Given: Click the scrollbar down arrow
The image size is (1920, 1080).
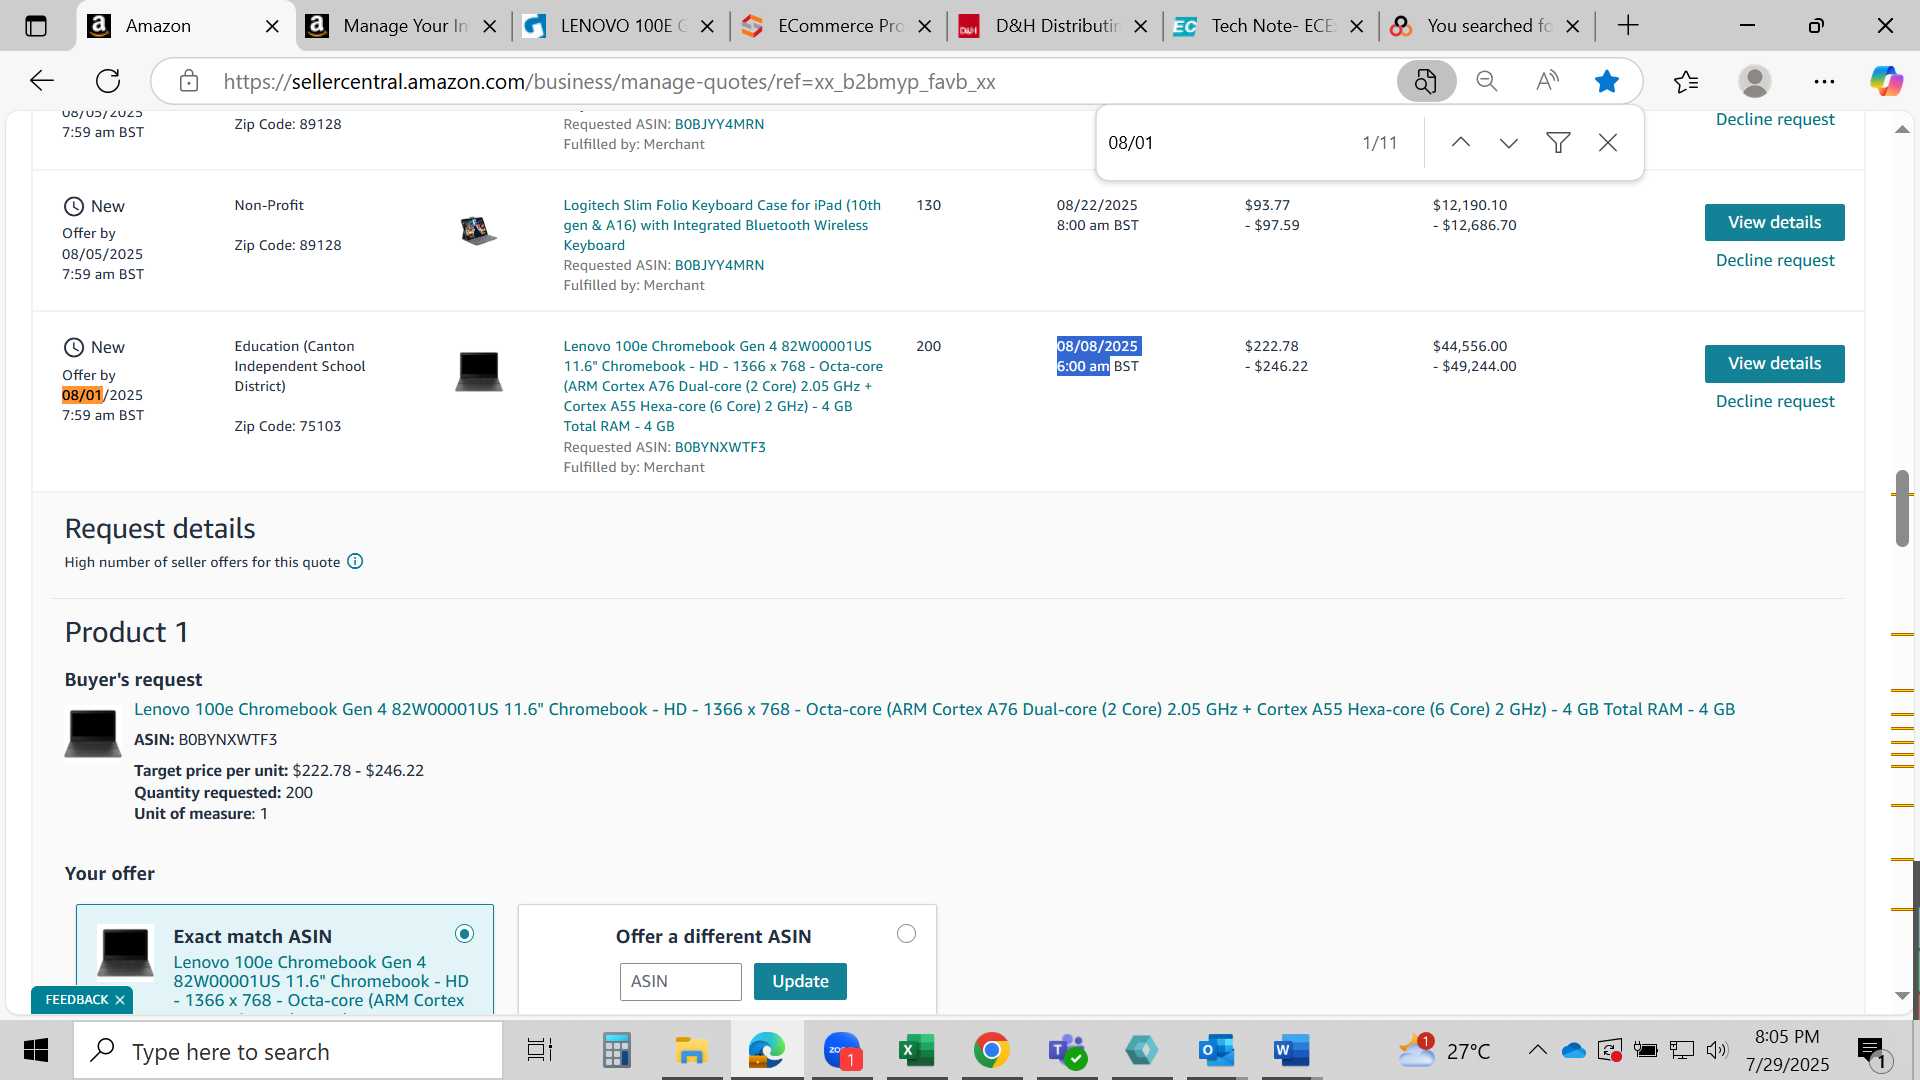Looking at the screenshot, I should [1901, 996].
